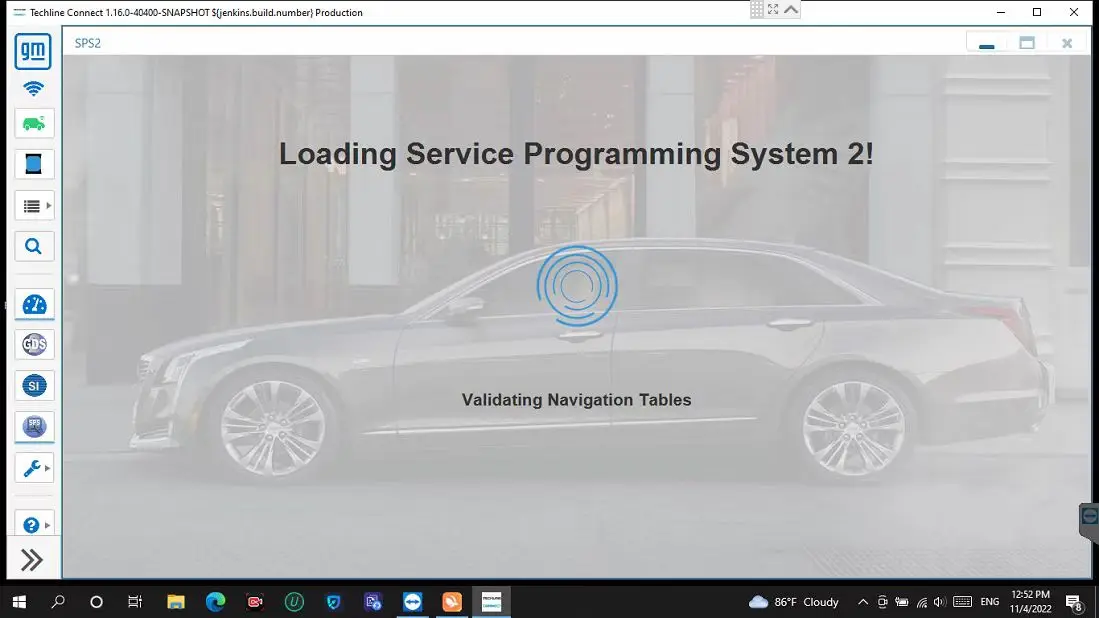Open Windows taskbar search
This screenshot has width=1099, height=618.
[x=58, y=602]
